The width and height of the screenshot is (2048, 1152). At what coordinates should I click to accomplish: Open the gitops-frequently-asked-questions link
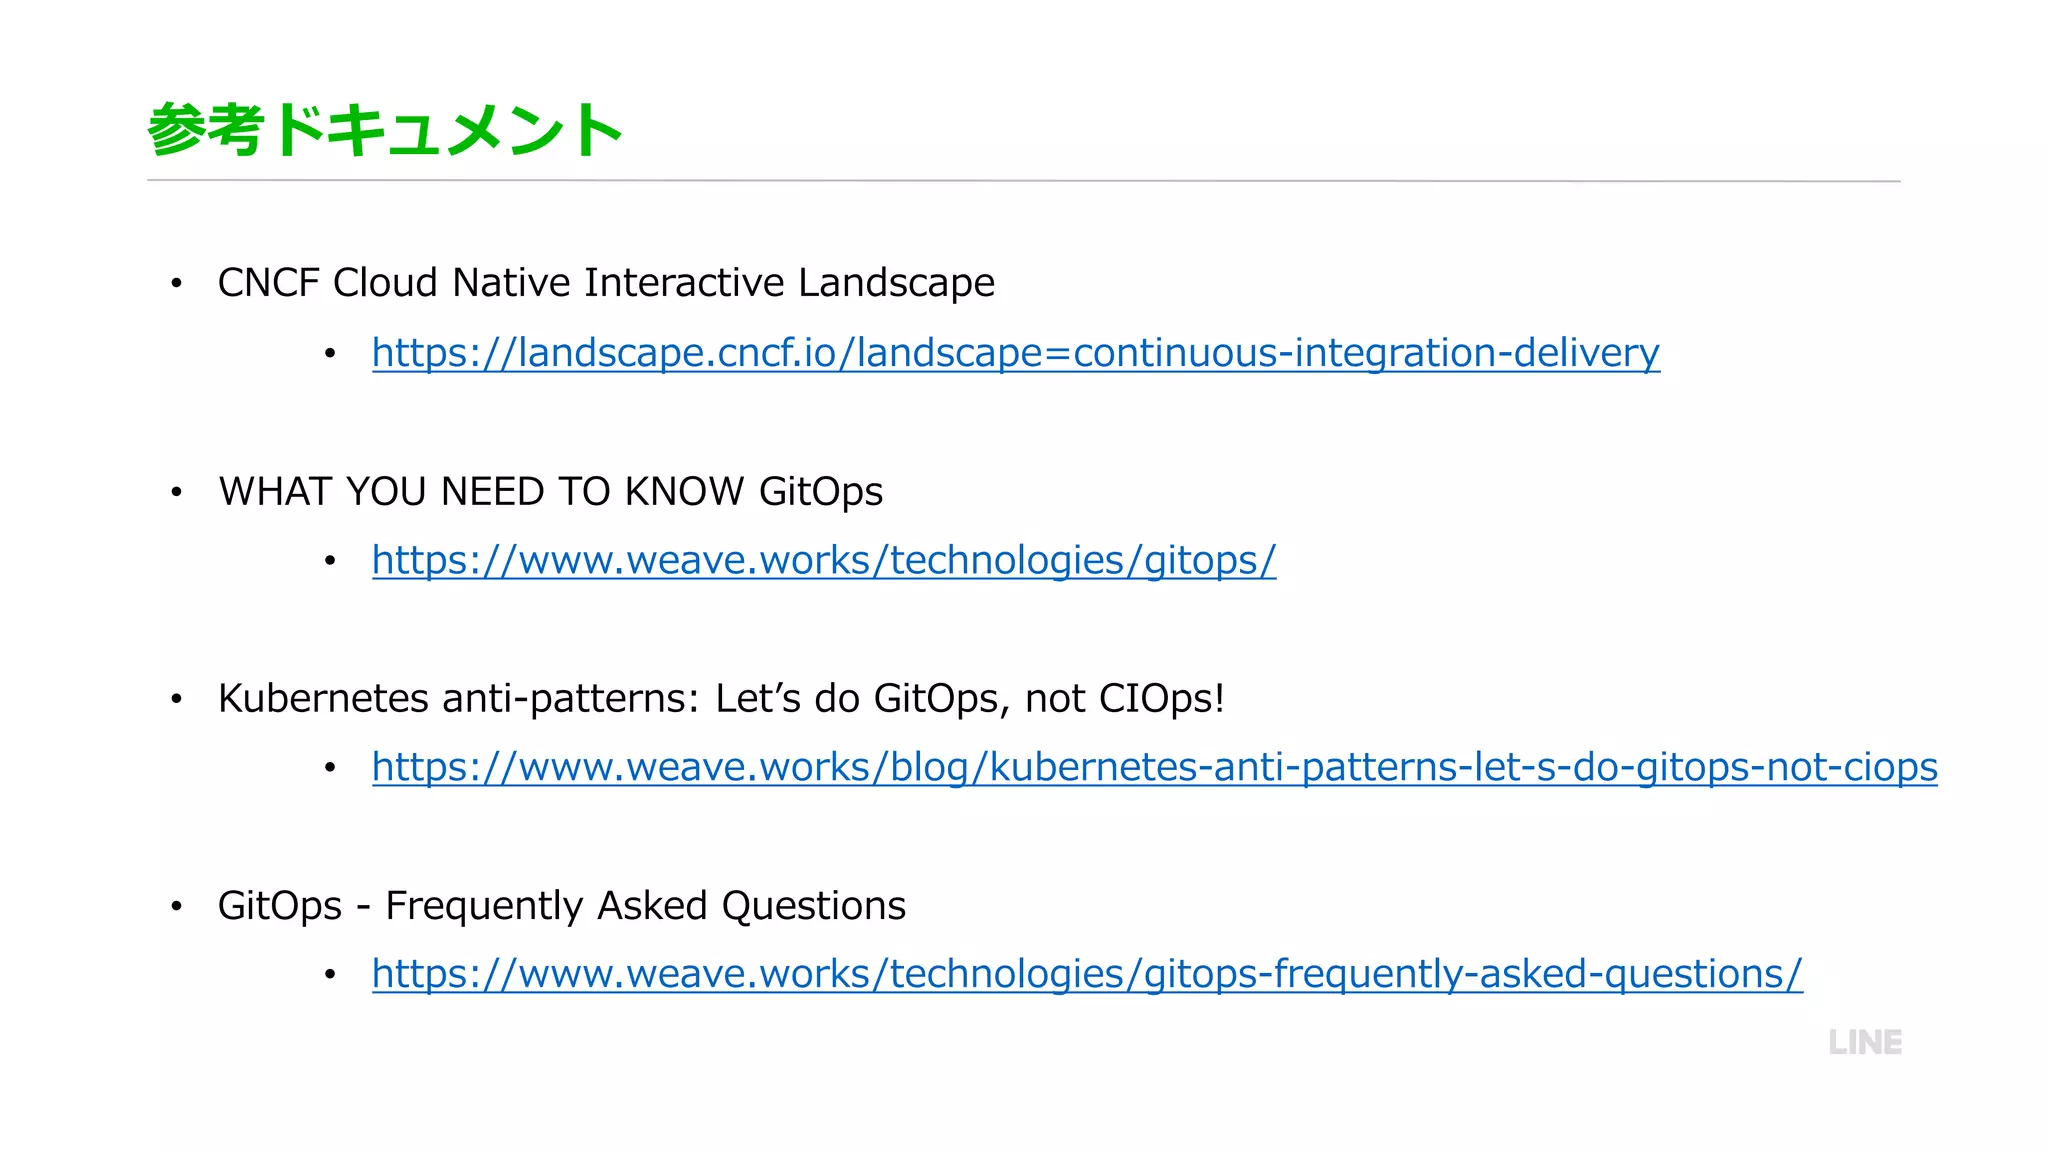(1087, 974)
